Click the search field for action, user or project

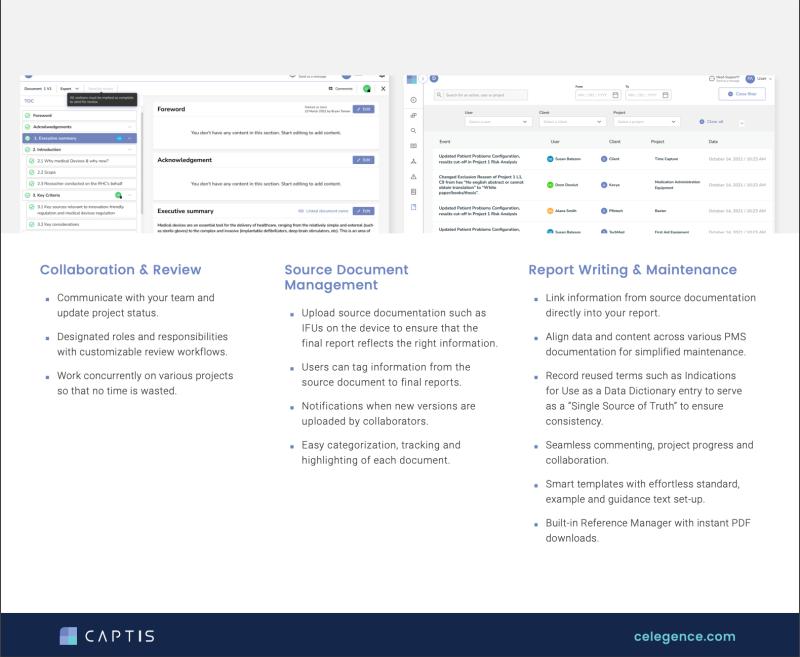(x=481, y=95)
